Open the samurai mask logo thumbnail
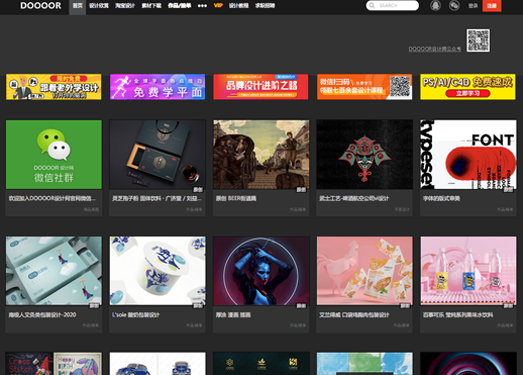The height and width of the screenshot is (375, 523). (365, 154)
